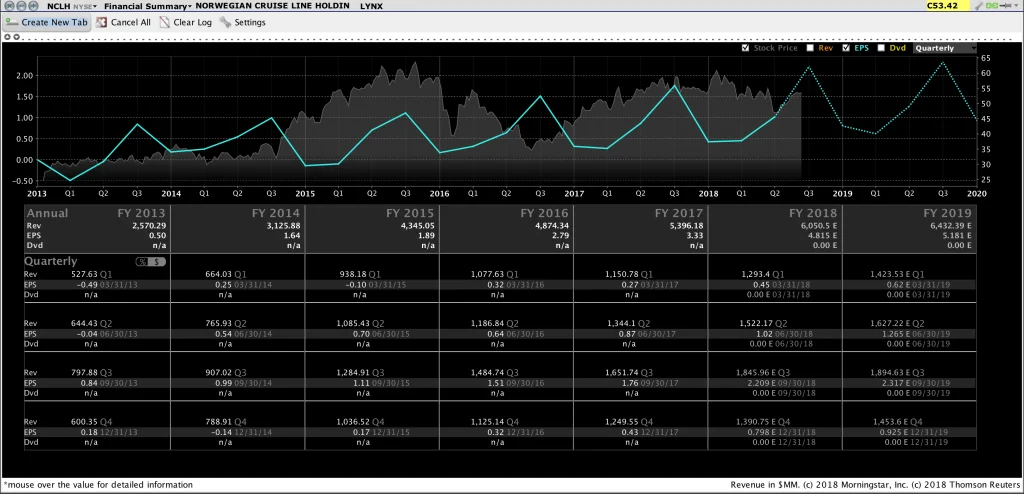The height and width of the screenshot is (494, 1024).
Task: Click the Cancel All button label
Action: pos(131,22)
